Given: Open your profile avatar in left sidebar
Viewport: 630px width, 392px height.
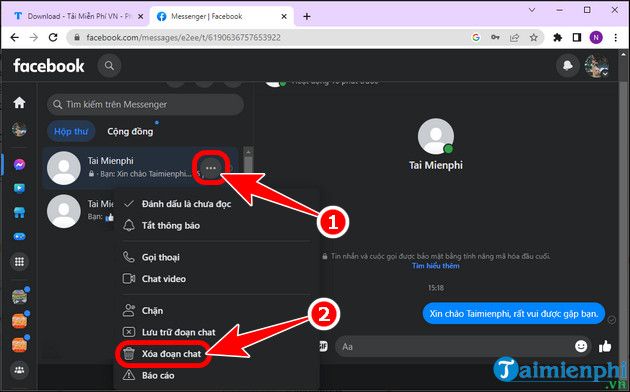Looking at the screenshot, I should pos(19,129).
